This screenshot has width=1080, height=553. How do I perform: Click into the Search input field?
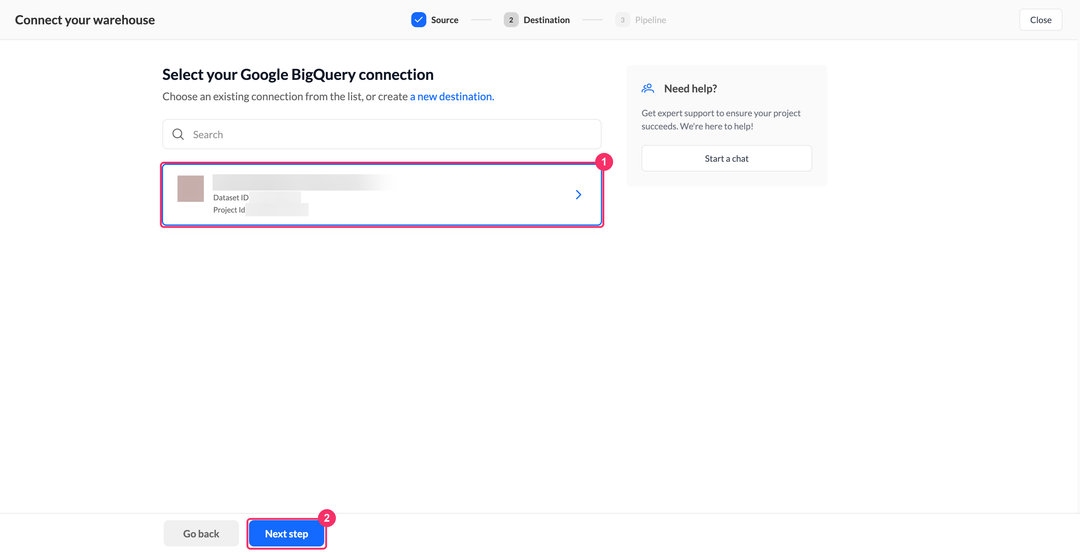[x=382, y=134]
